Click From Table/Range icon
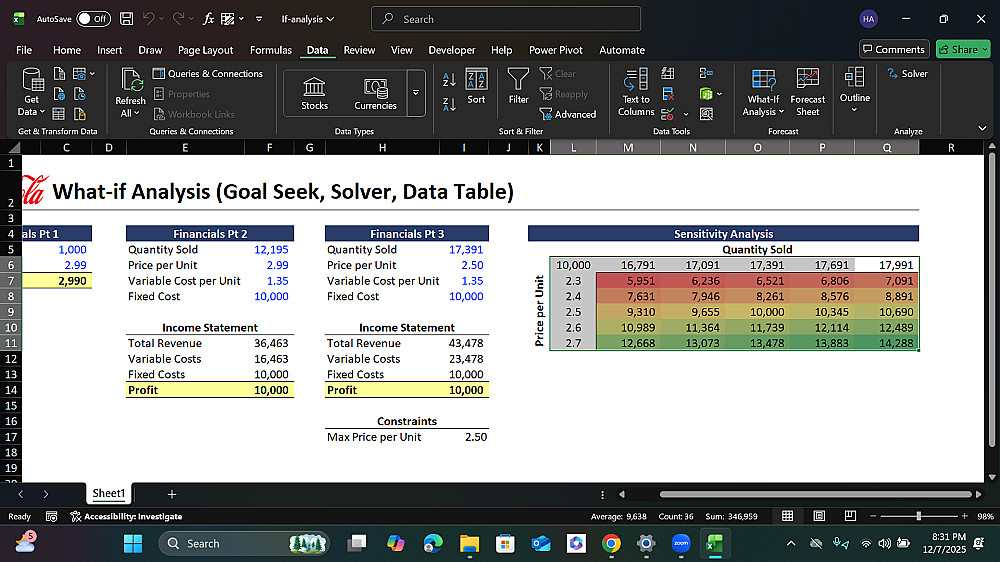Image resolution: width=1000 pixels, height=562 pixels. click(59, 114)
